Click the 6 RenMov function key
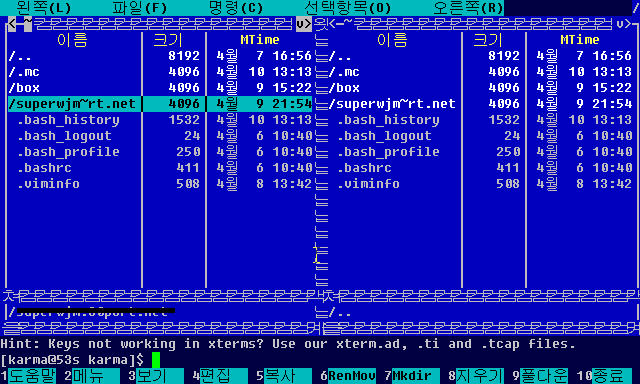This screenshot has width=640, height=384. (x=348, y=375)
